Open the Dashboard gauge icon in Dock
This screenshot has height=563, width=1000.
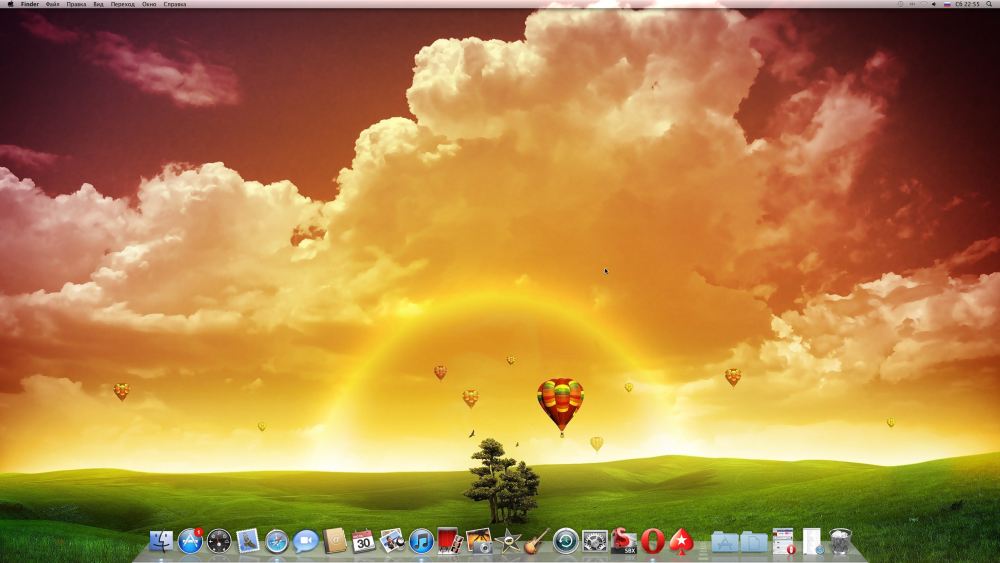(219, 541)
